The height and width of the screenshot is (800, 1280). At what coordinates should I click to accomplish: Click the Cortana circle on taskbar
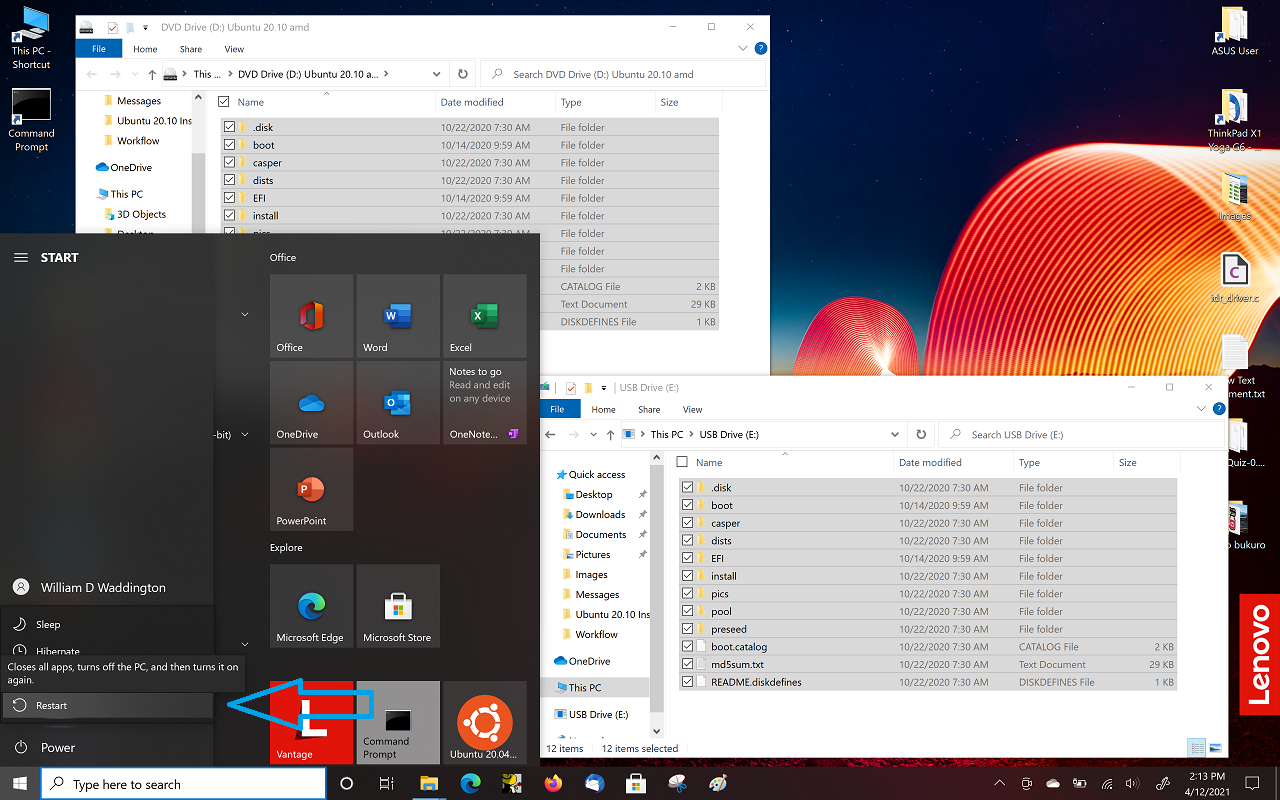[347, 783]
